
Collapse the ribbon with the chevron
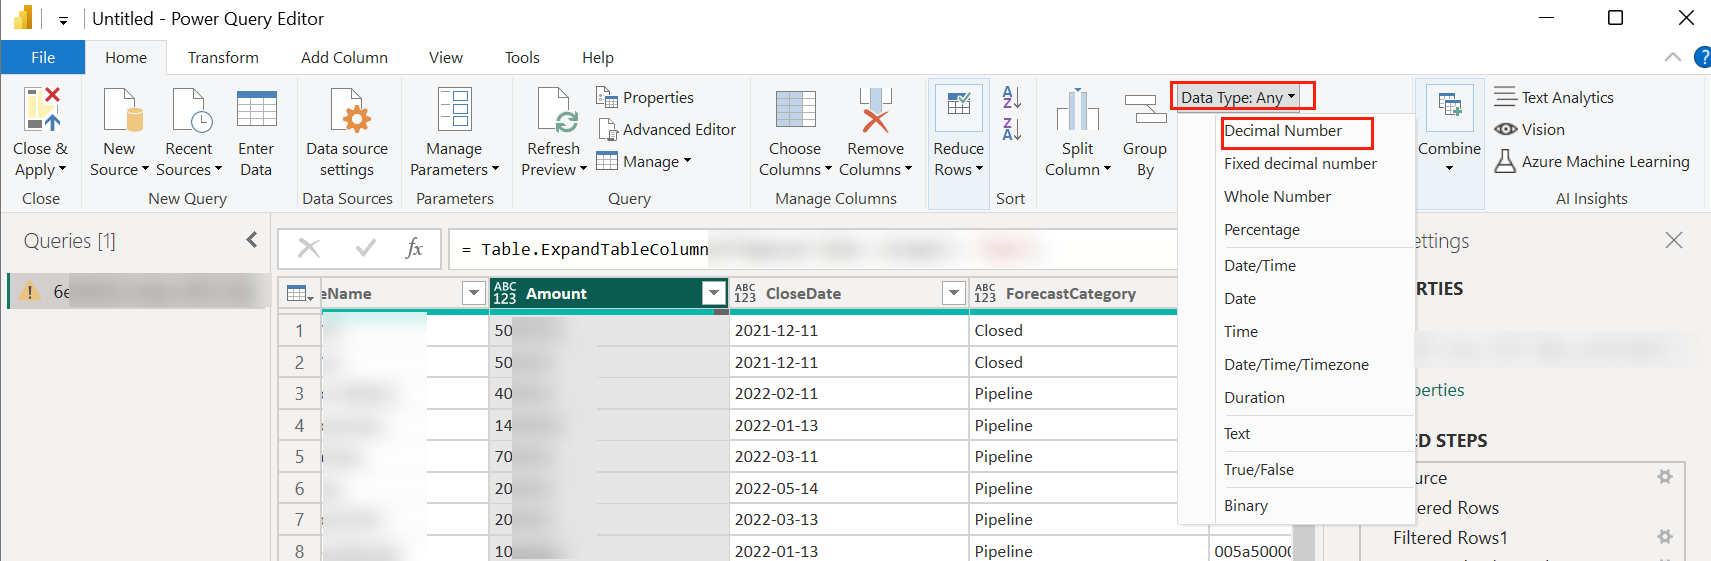1673,57
